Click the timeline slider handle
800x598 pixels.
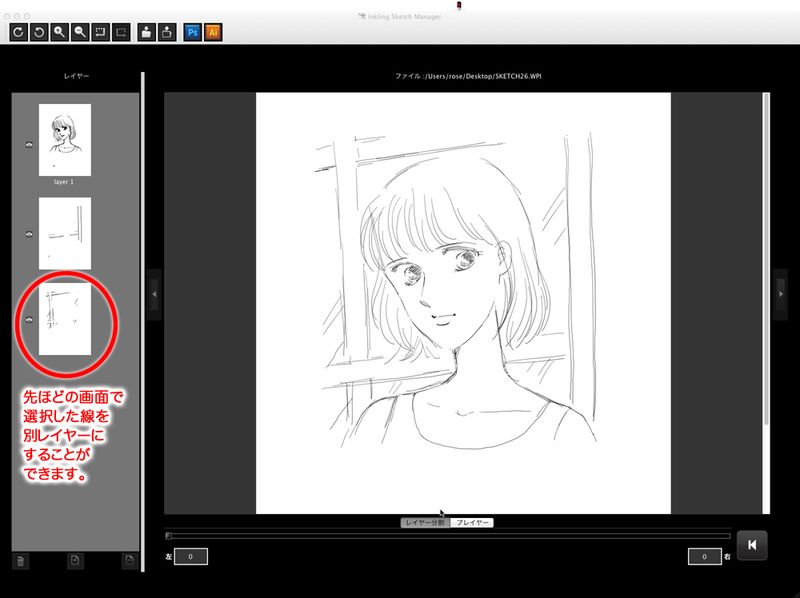tap(168, 536)
